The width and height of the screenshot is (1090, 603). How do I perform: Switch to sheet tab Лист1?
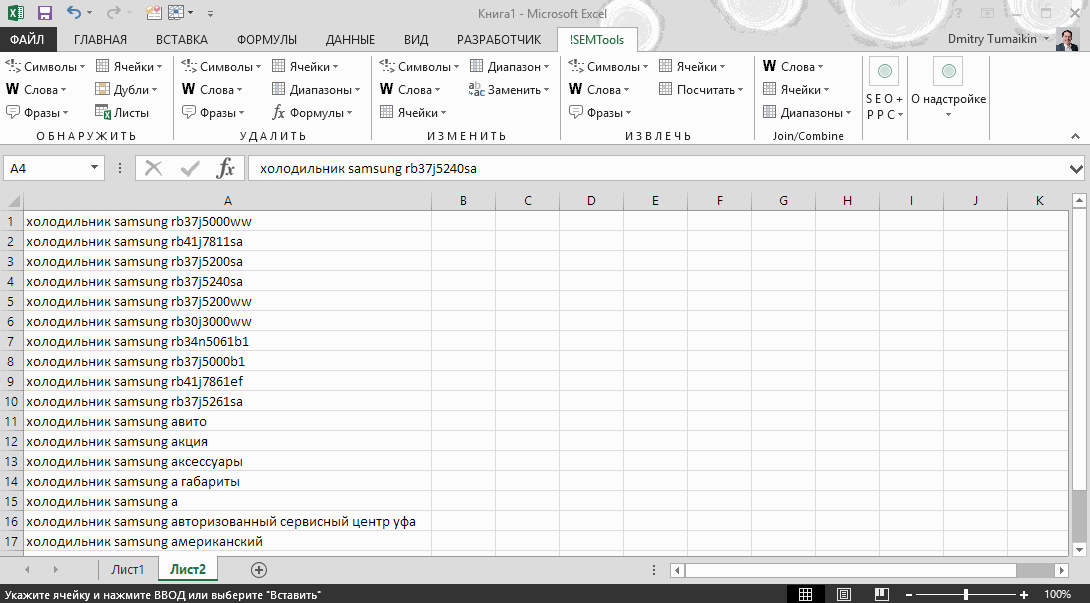pyautogui.click(x=127, y=570)
